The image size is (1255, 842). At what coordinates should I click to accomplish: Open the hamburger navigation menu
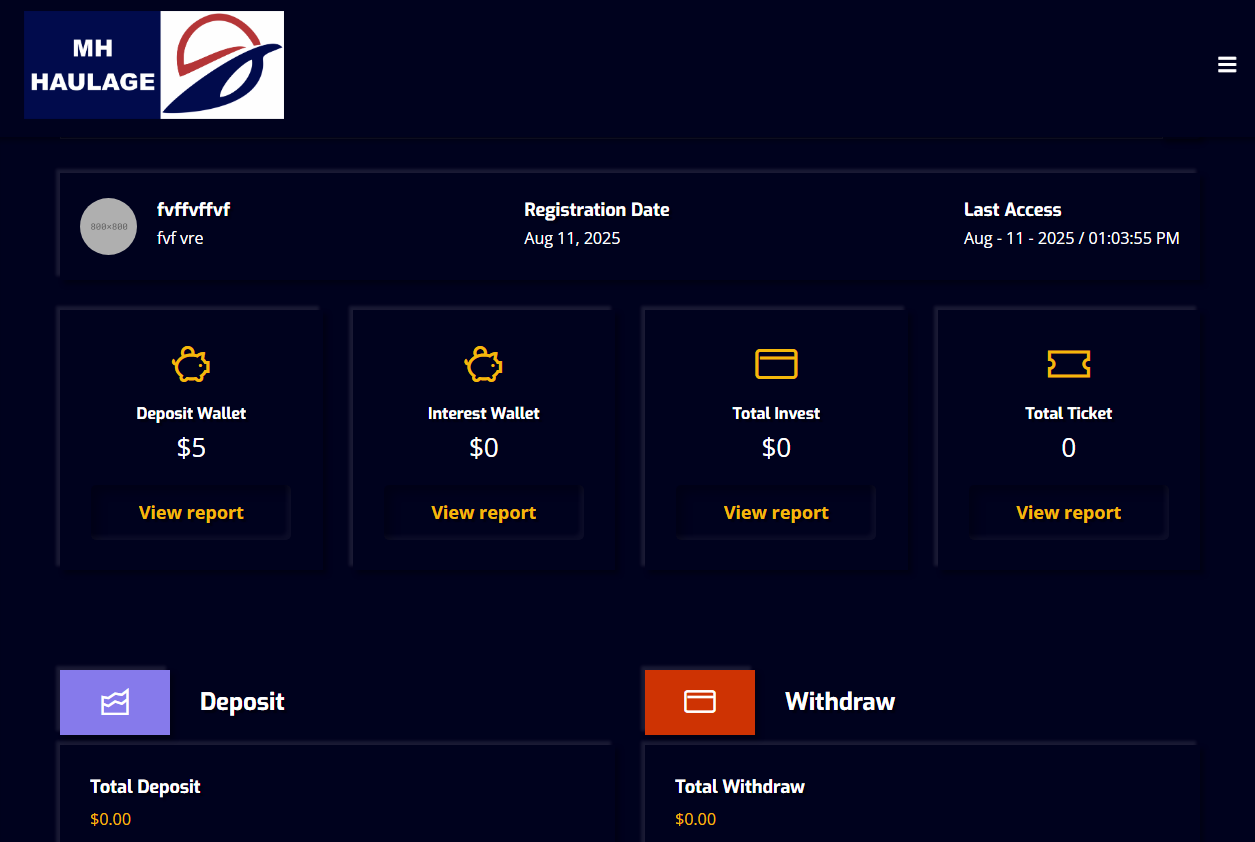click(x=1227, y=65)
